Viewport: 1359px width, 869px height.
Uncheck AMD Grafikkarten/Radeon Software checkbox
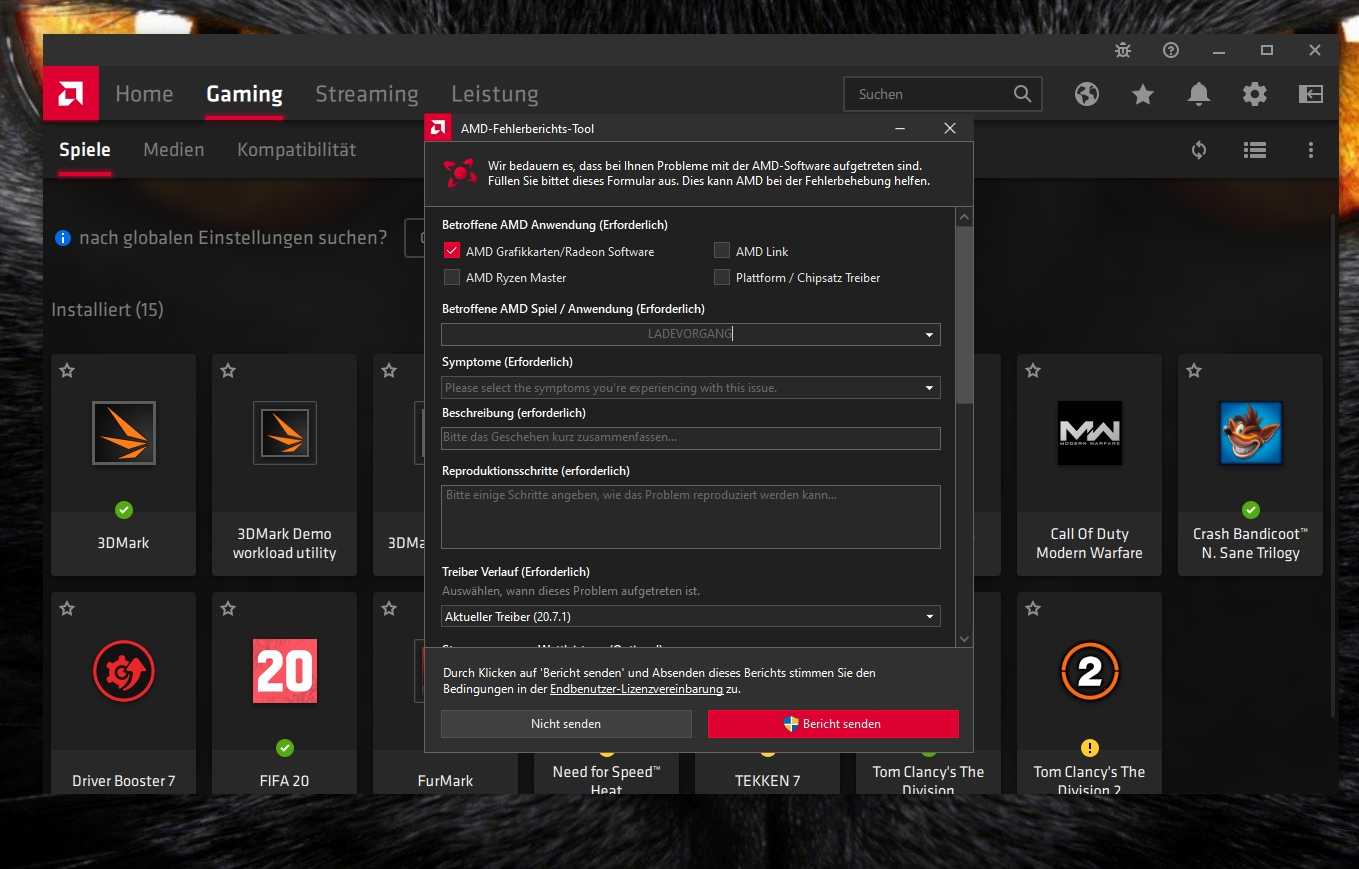452,251
